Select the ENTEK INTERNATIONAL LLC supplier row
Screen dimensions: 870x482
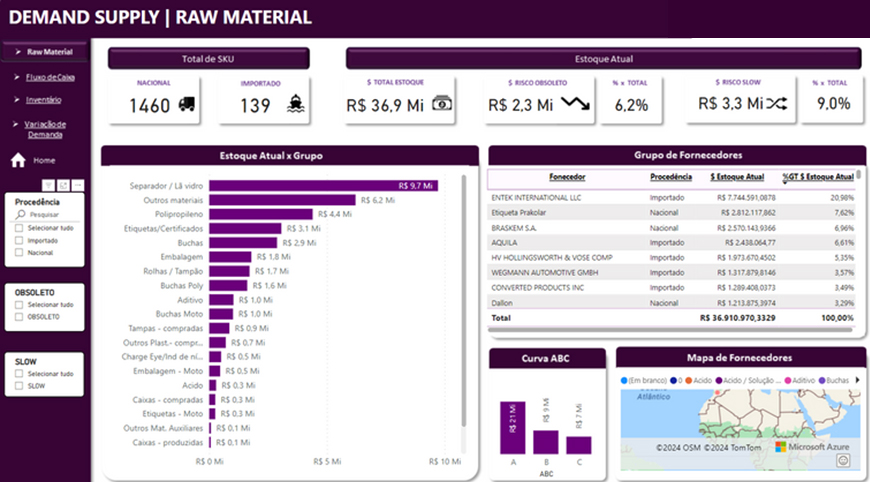pos(536,197)
